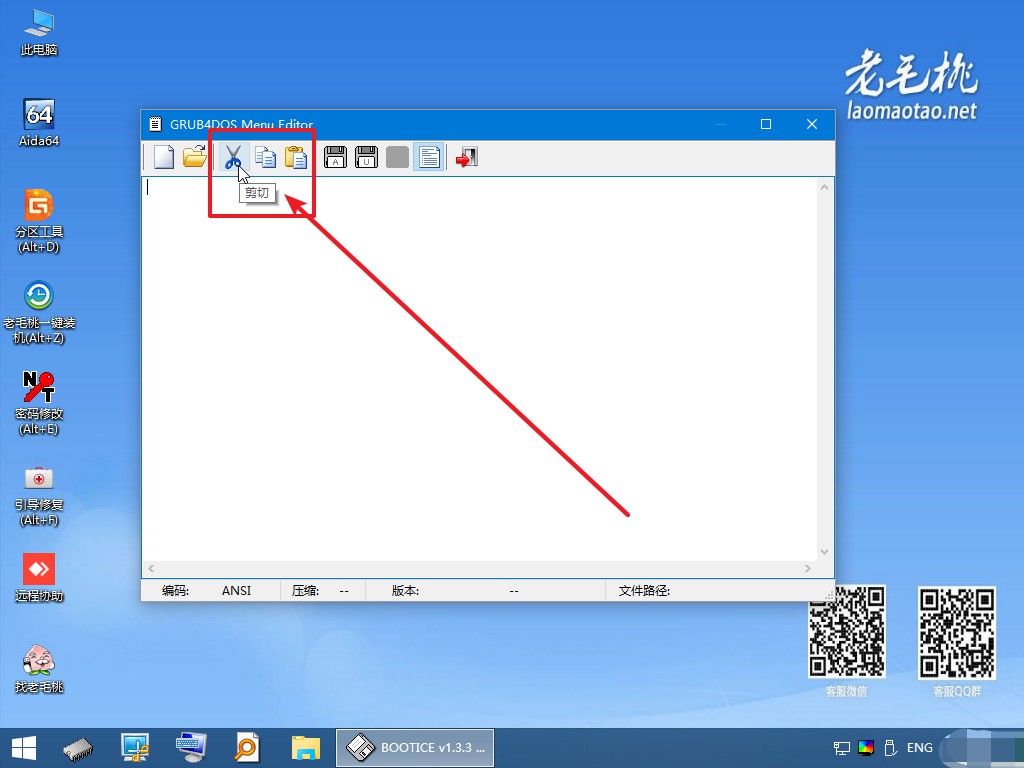This screenshot has width=1024, height=768.
Task: Open File Explorer from taskbar
Action: [x=306, y=748]
